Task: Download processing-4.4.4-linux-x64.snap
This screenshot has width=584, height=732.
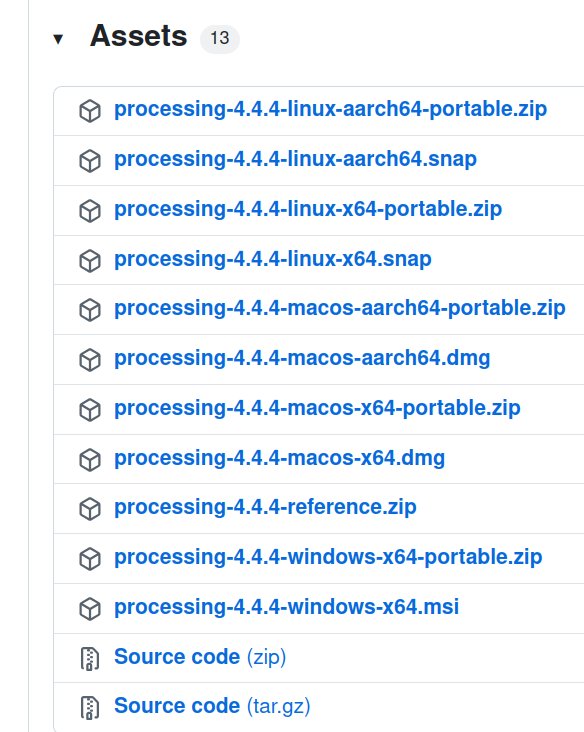Action: [273, 259]
